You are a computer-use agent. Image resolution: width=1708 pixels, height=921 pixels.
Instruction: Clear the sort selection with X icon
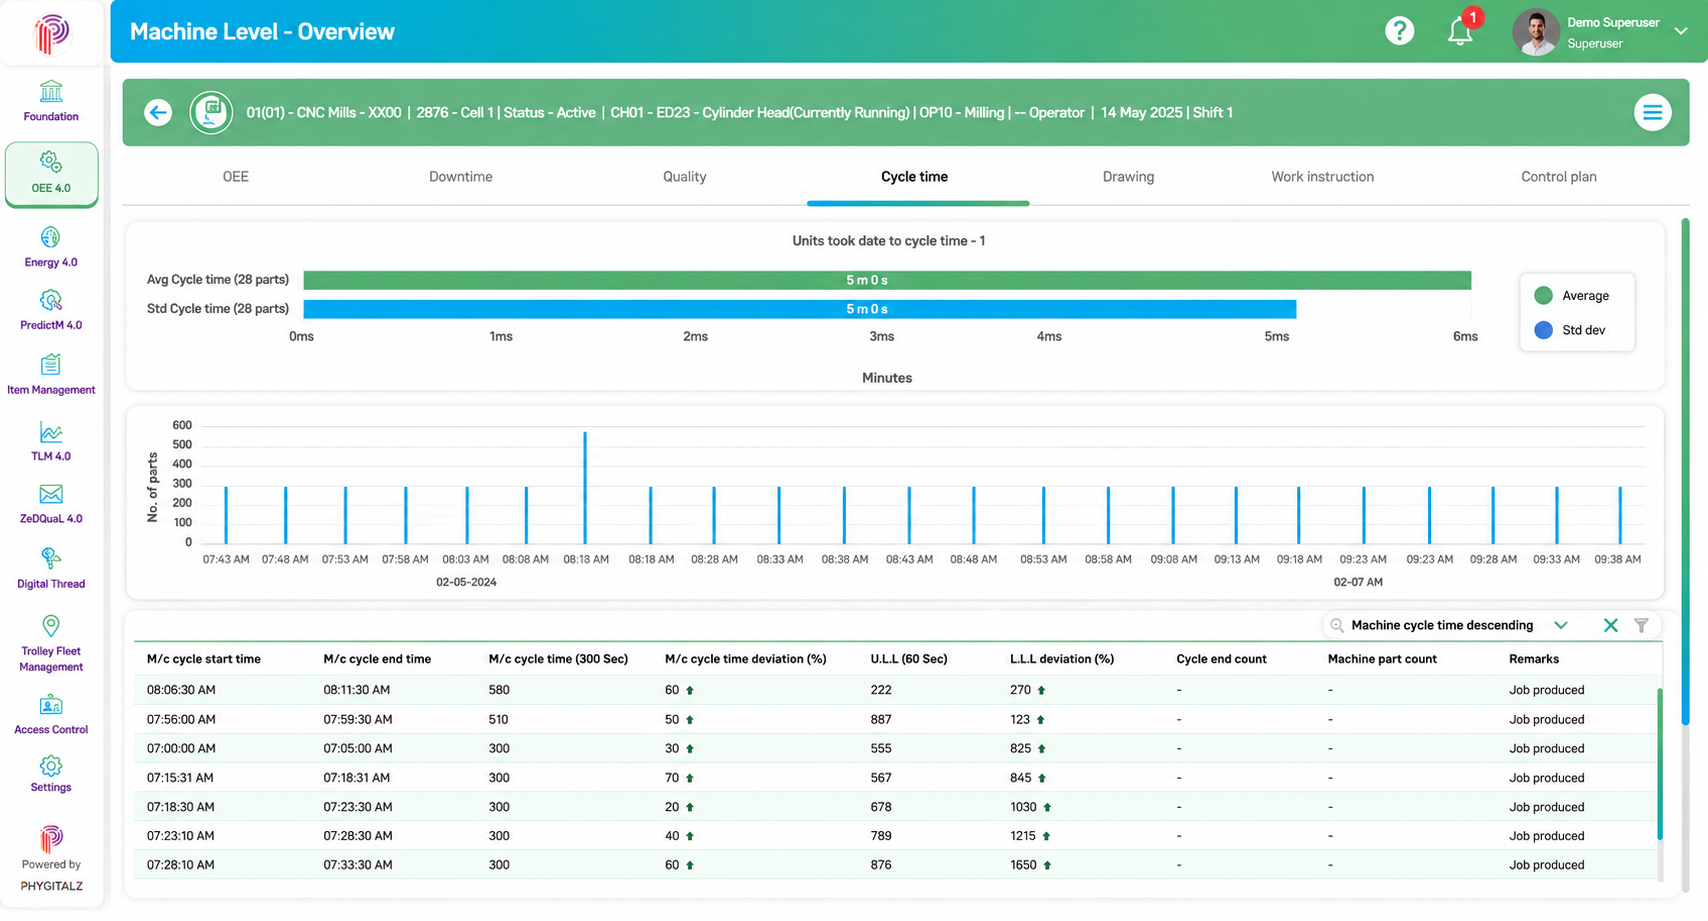pos(1610,625)
